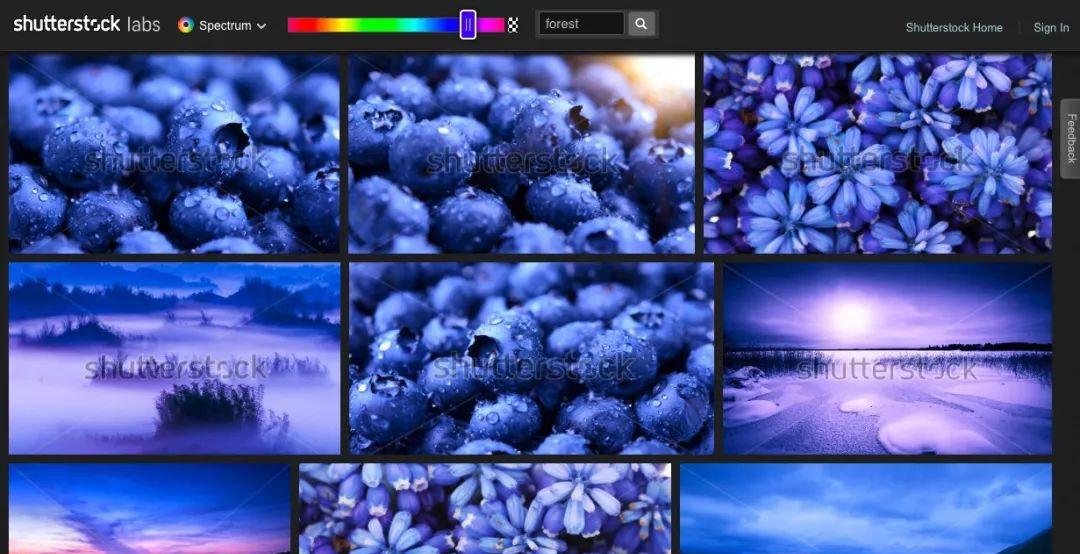This screenshot has width=1080, height=554.
Task: Open the Feedback side tab
Action: click(1070, 138)
